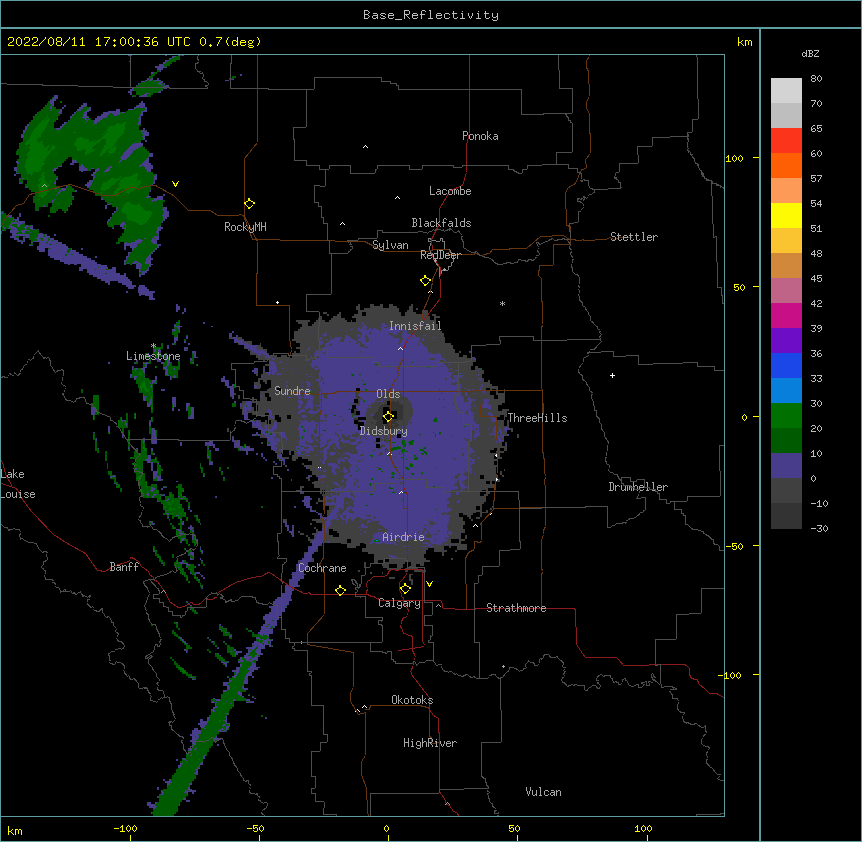
Task: Click the yellow diamond marker south of RedDeer
Action: (x=425, y=281)
